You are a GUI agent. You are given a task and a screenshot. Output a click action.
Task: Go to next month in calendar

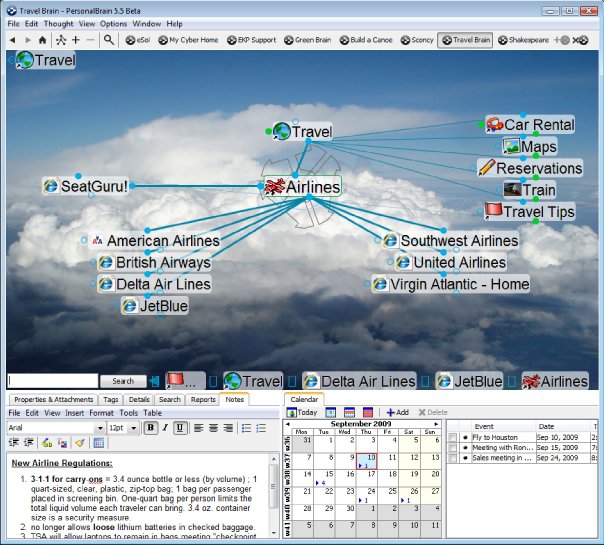point(436,424)
